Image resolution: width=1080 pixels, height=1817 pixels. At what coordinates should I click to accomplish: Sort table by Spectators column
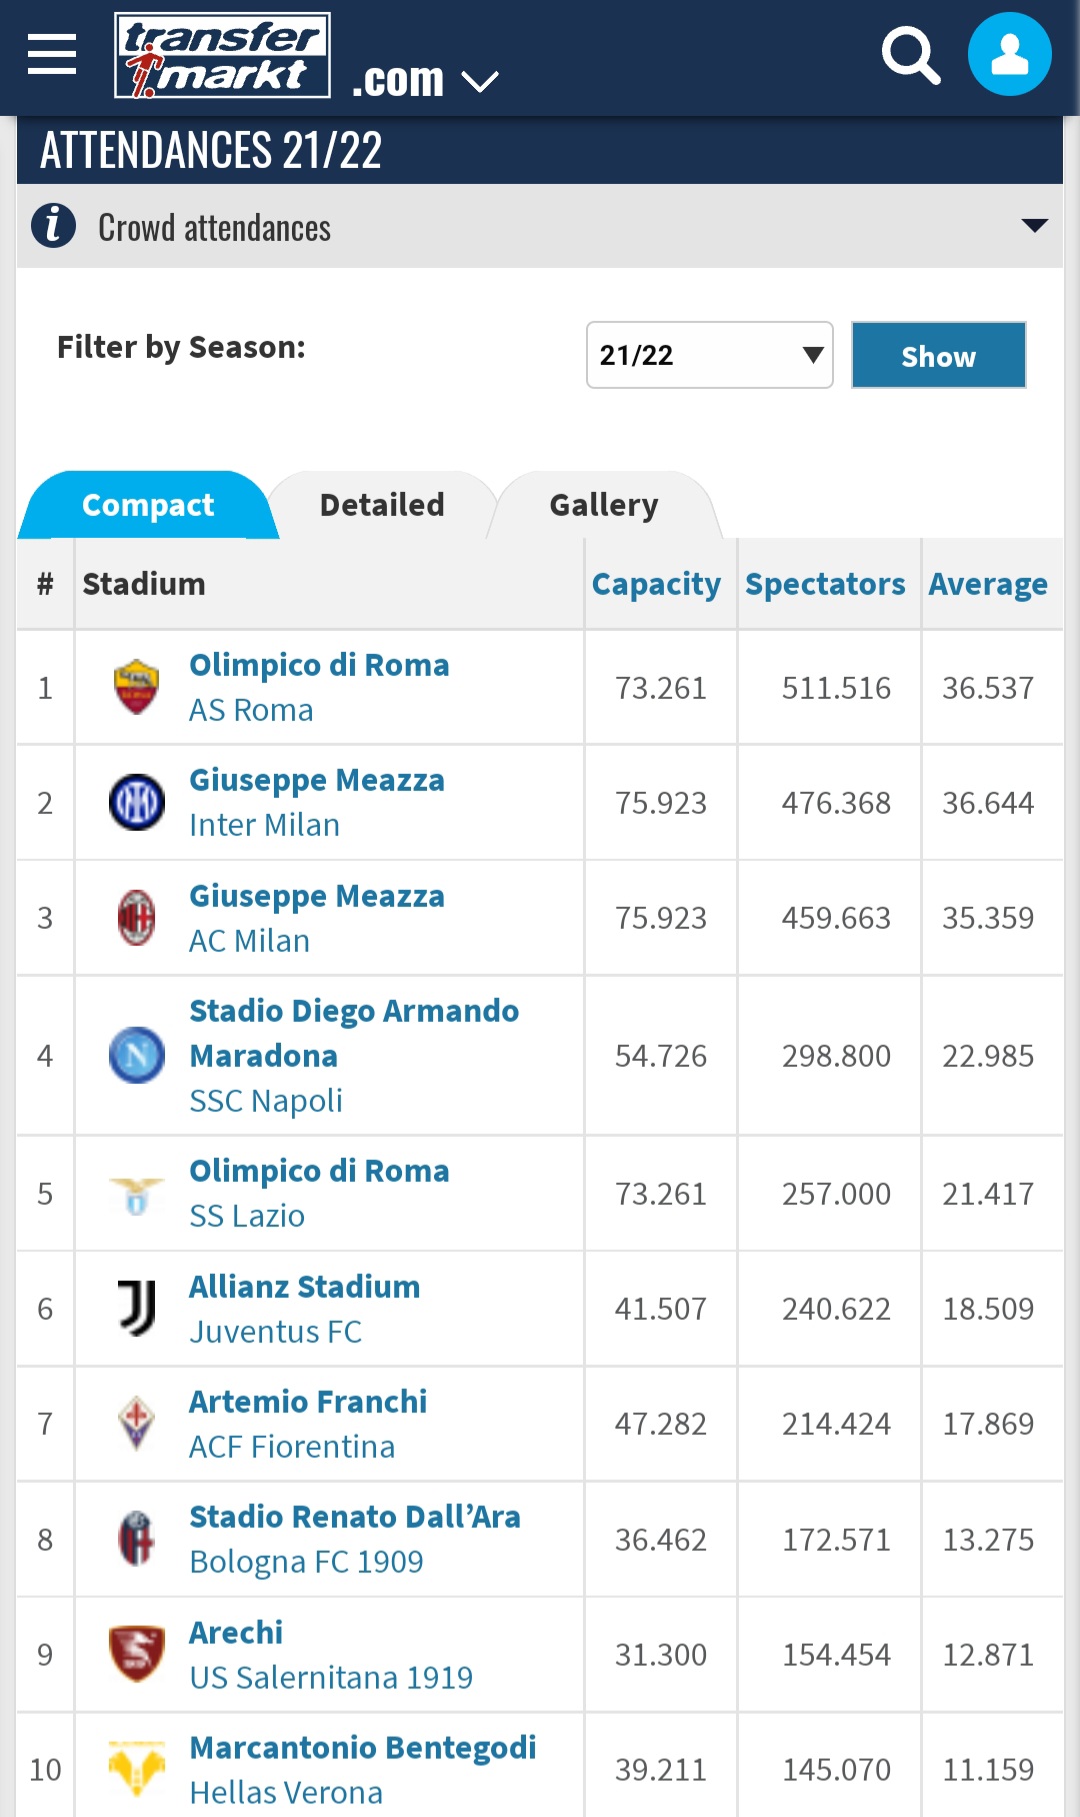825,584
